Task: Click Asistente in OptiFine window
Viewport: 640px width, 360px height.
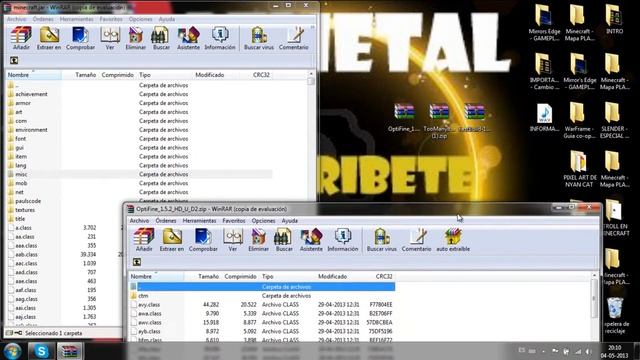Action: pyautogui.click(x=311, y=240)
